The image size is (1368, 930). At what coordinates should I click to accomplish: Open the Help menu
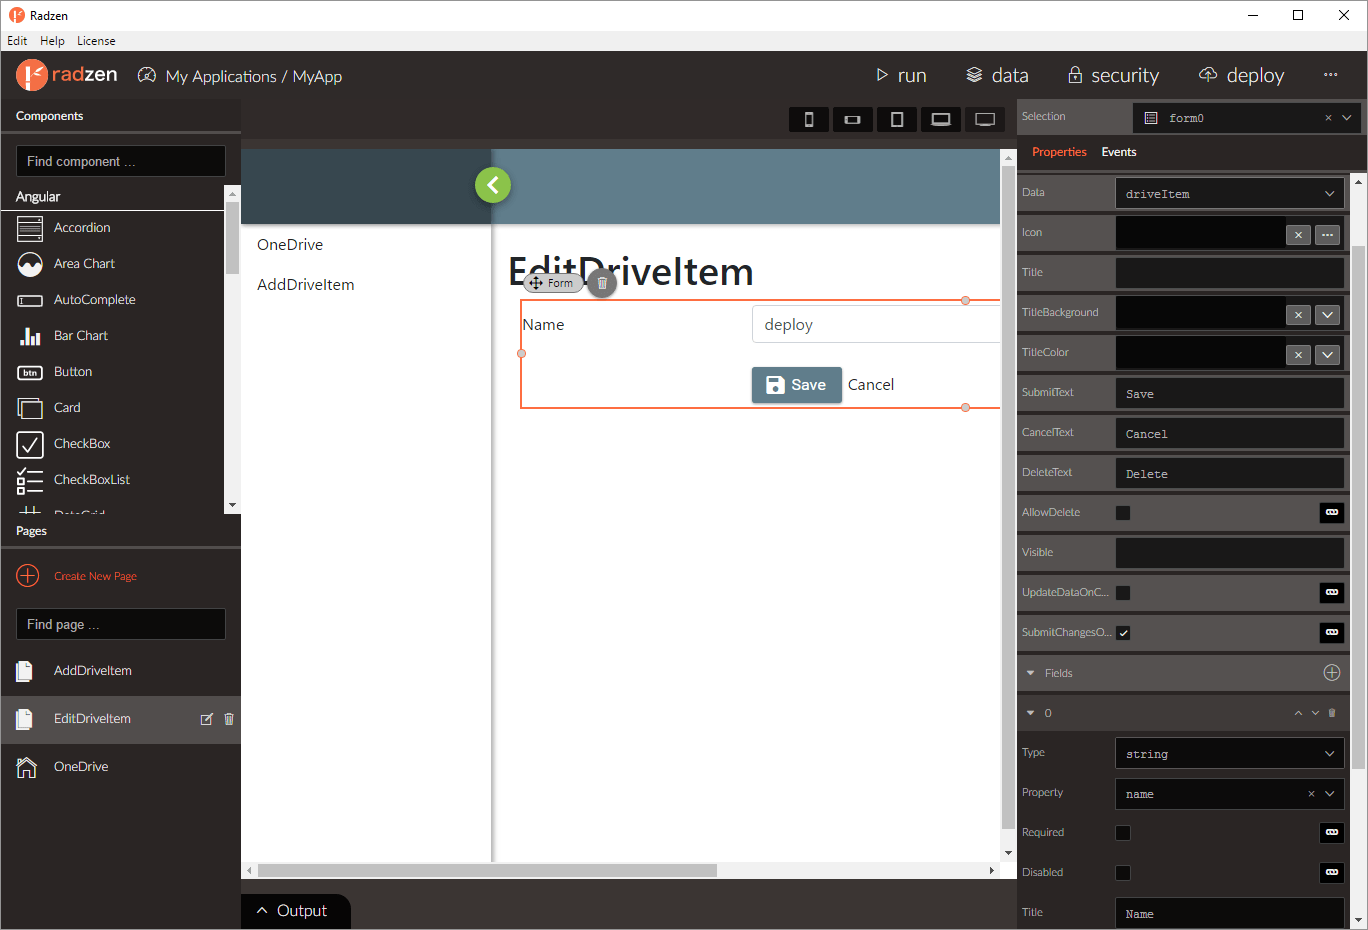tap(52, 41)
